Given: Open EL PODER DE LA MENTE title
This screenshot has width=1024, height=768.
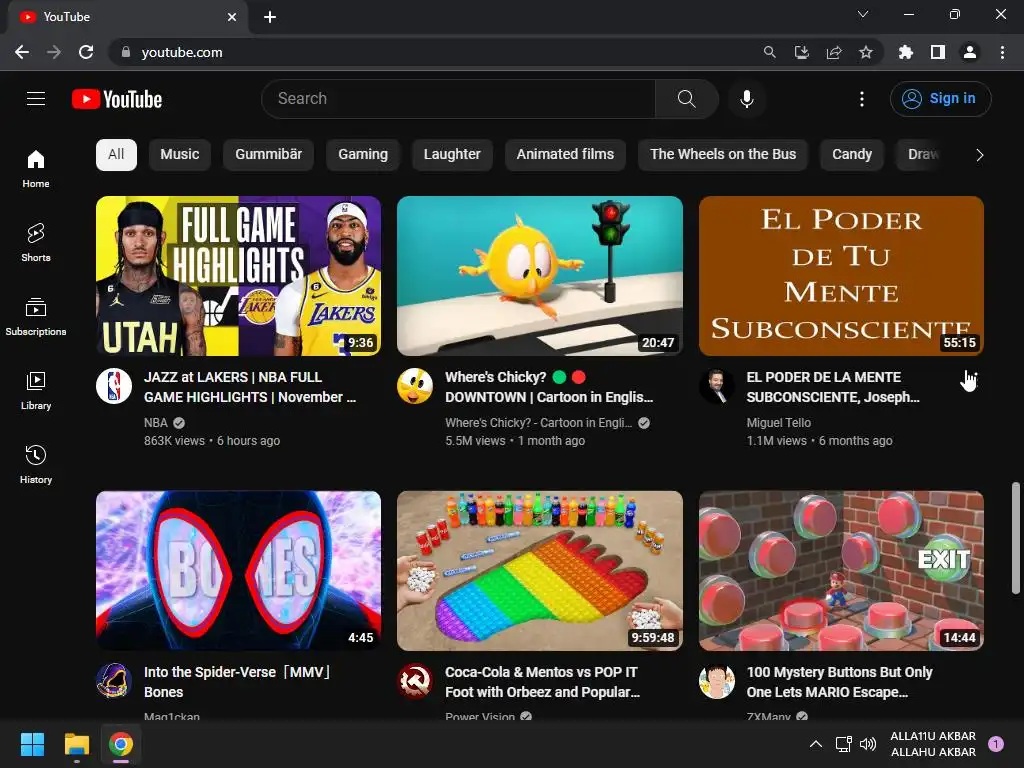Looking at the screenshot, I should [x=833, y=387].
